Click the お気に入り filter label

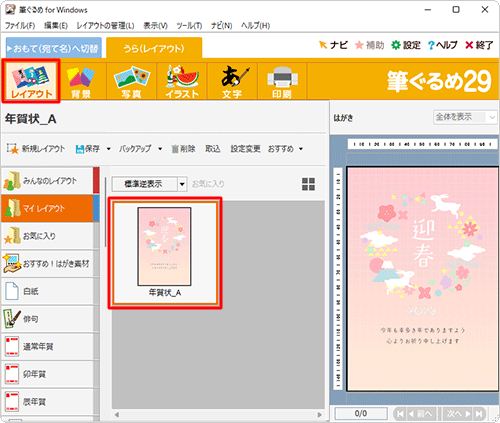pyautogui.click(x=208, y=184)
